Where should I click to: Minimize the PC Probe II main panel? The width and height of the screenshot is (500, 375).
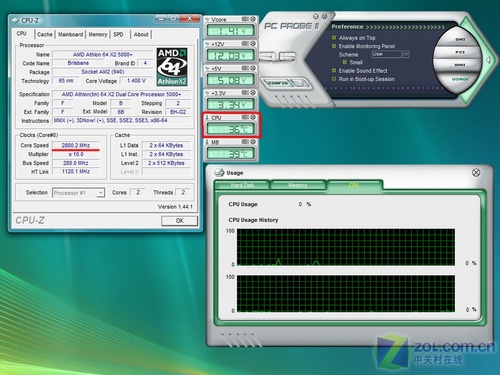(x=316, y=16)
